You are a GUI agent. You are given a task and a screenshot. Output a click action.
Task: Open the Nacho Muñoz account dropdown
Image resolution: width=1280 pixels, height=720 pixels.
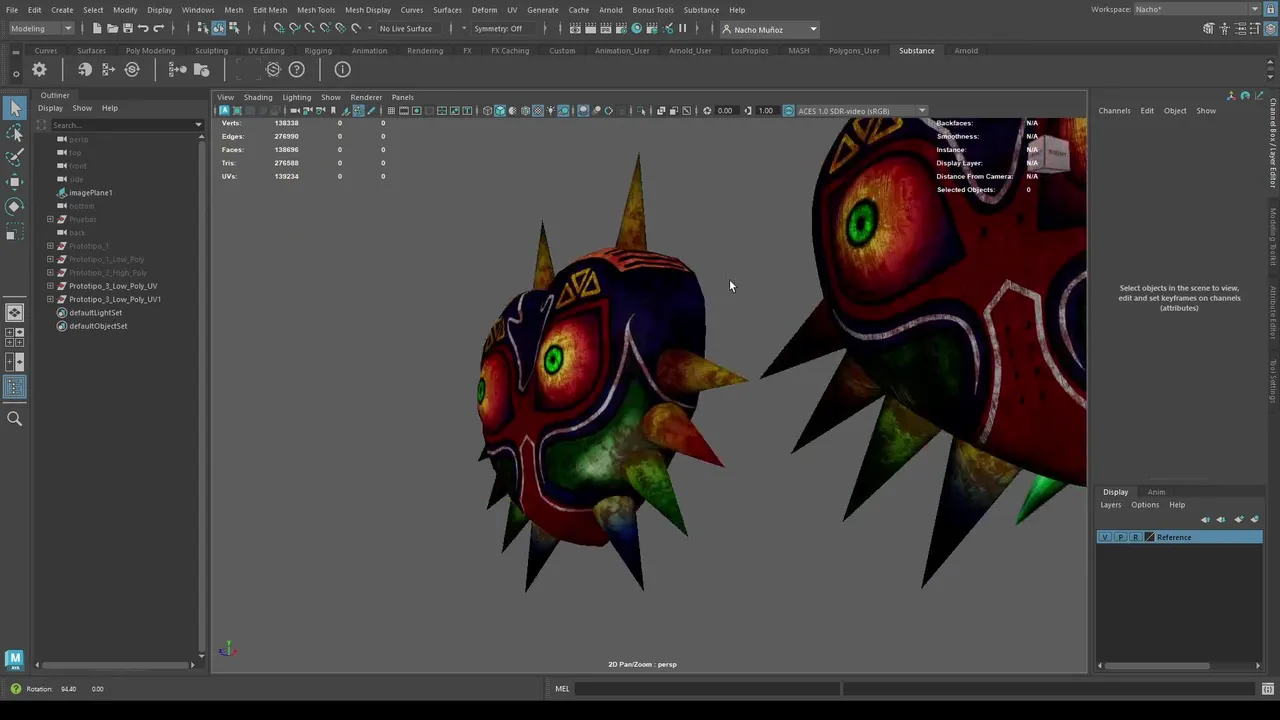point(770,29)
